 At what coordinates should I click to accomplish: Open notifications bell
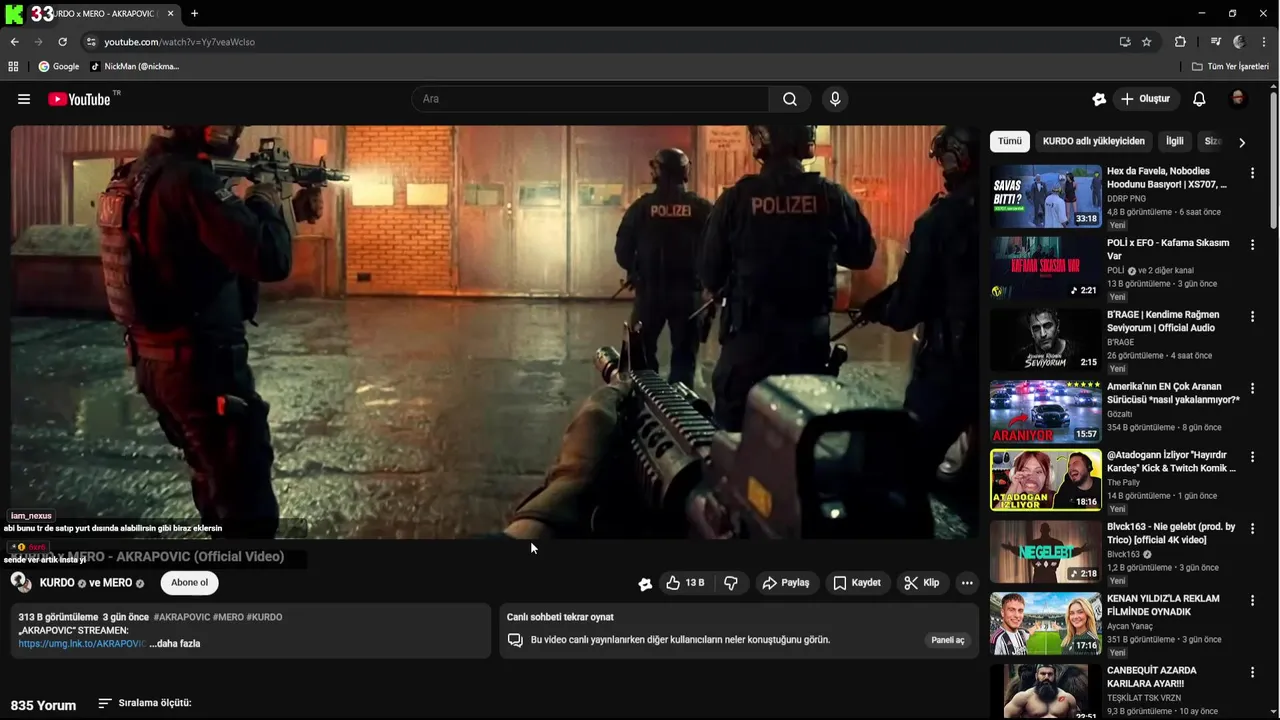[1199, 99]
